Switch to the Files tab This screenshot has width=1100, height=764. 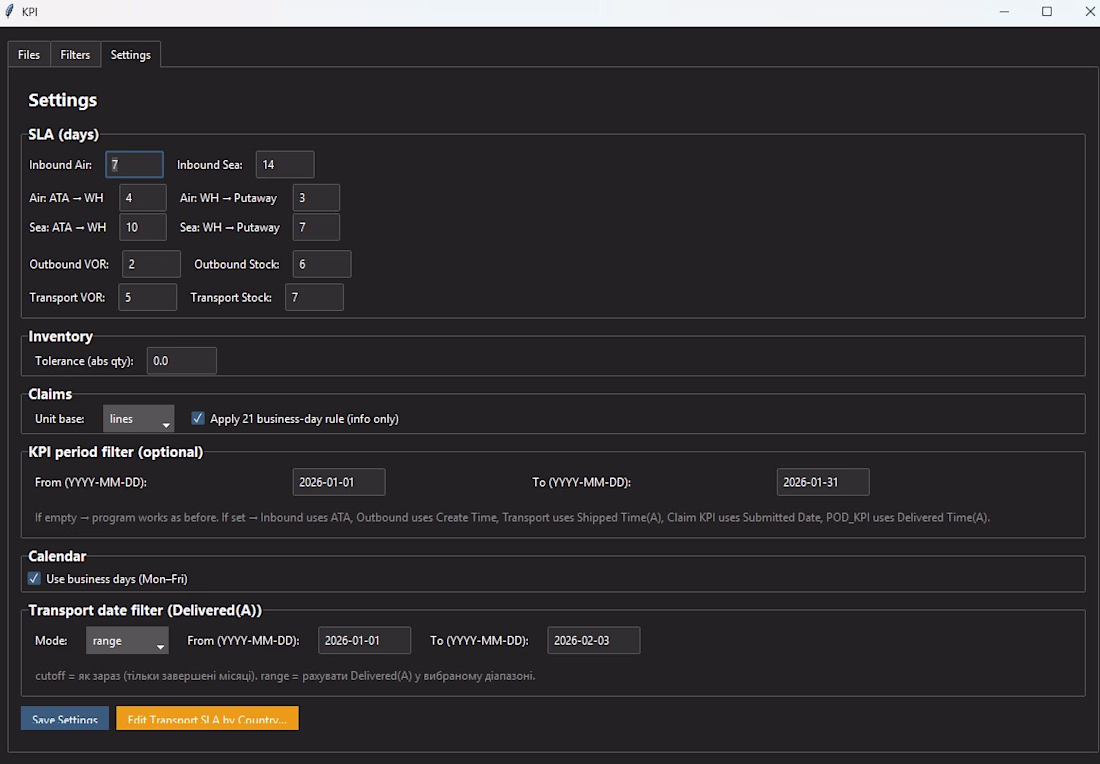click(x=29, y=55)
